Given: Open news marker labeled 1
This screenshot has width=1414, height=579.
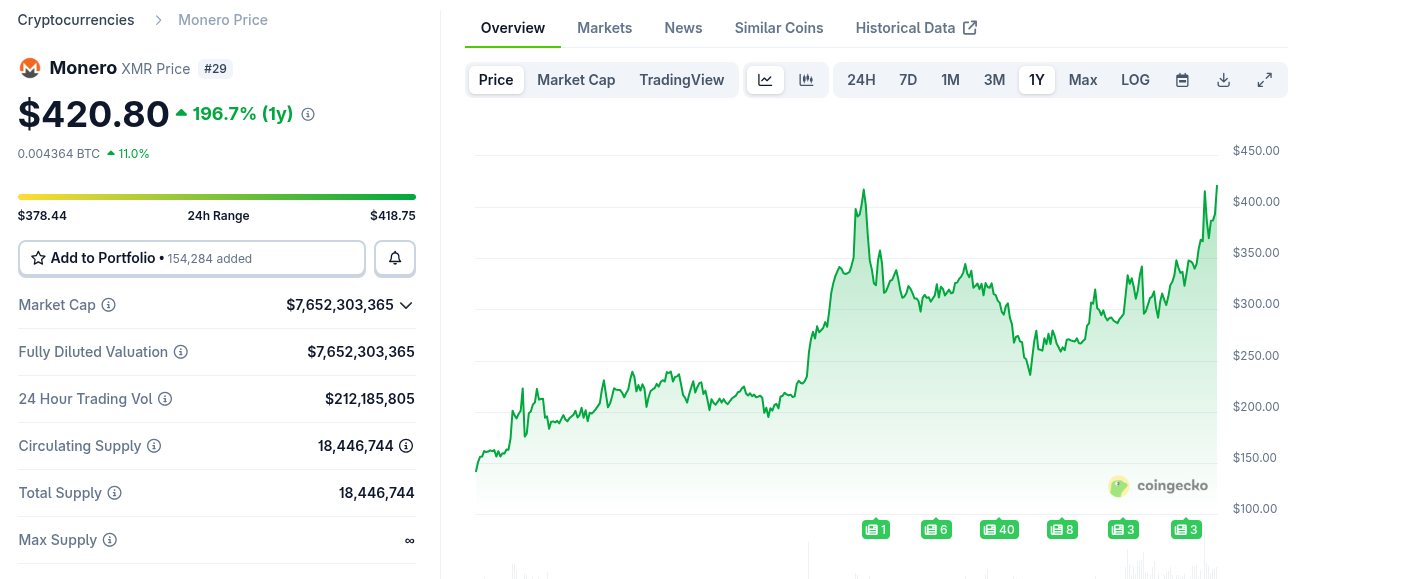Looking at the screenshot, I should 876,529.
